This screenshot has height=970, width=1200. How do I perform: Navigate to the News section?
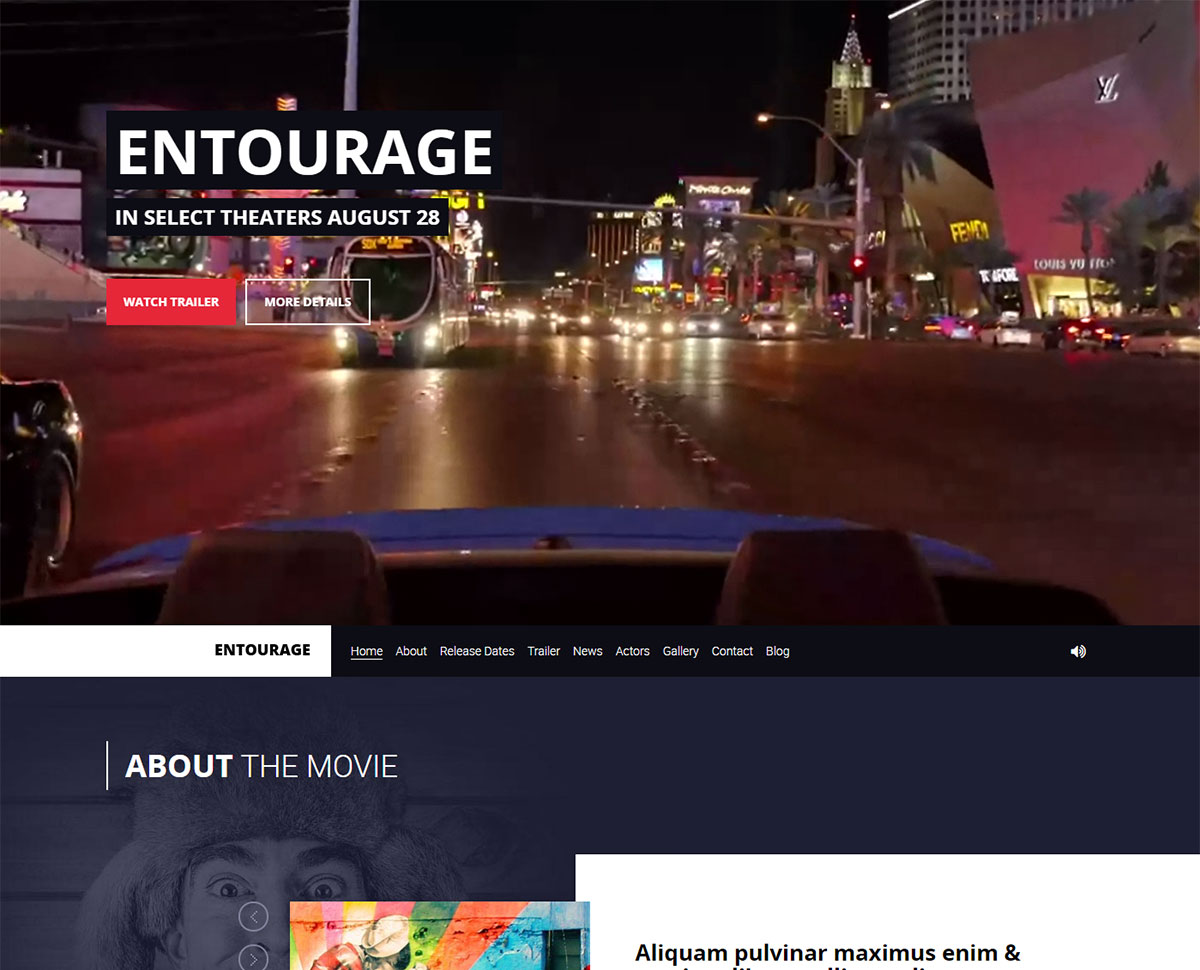[588, 651]
